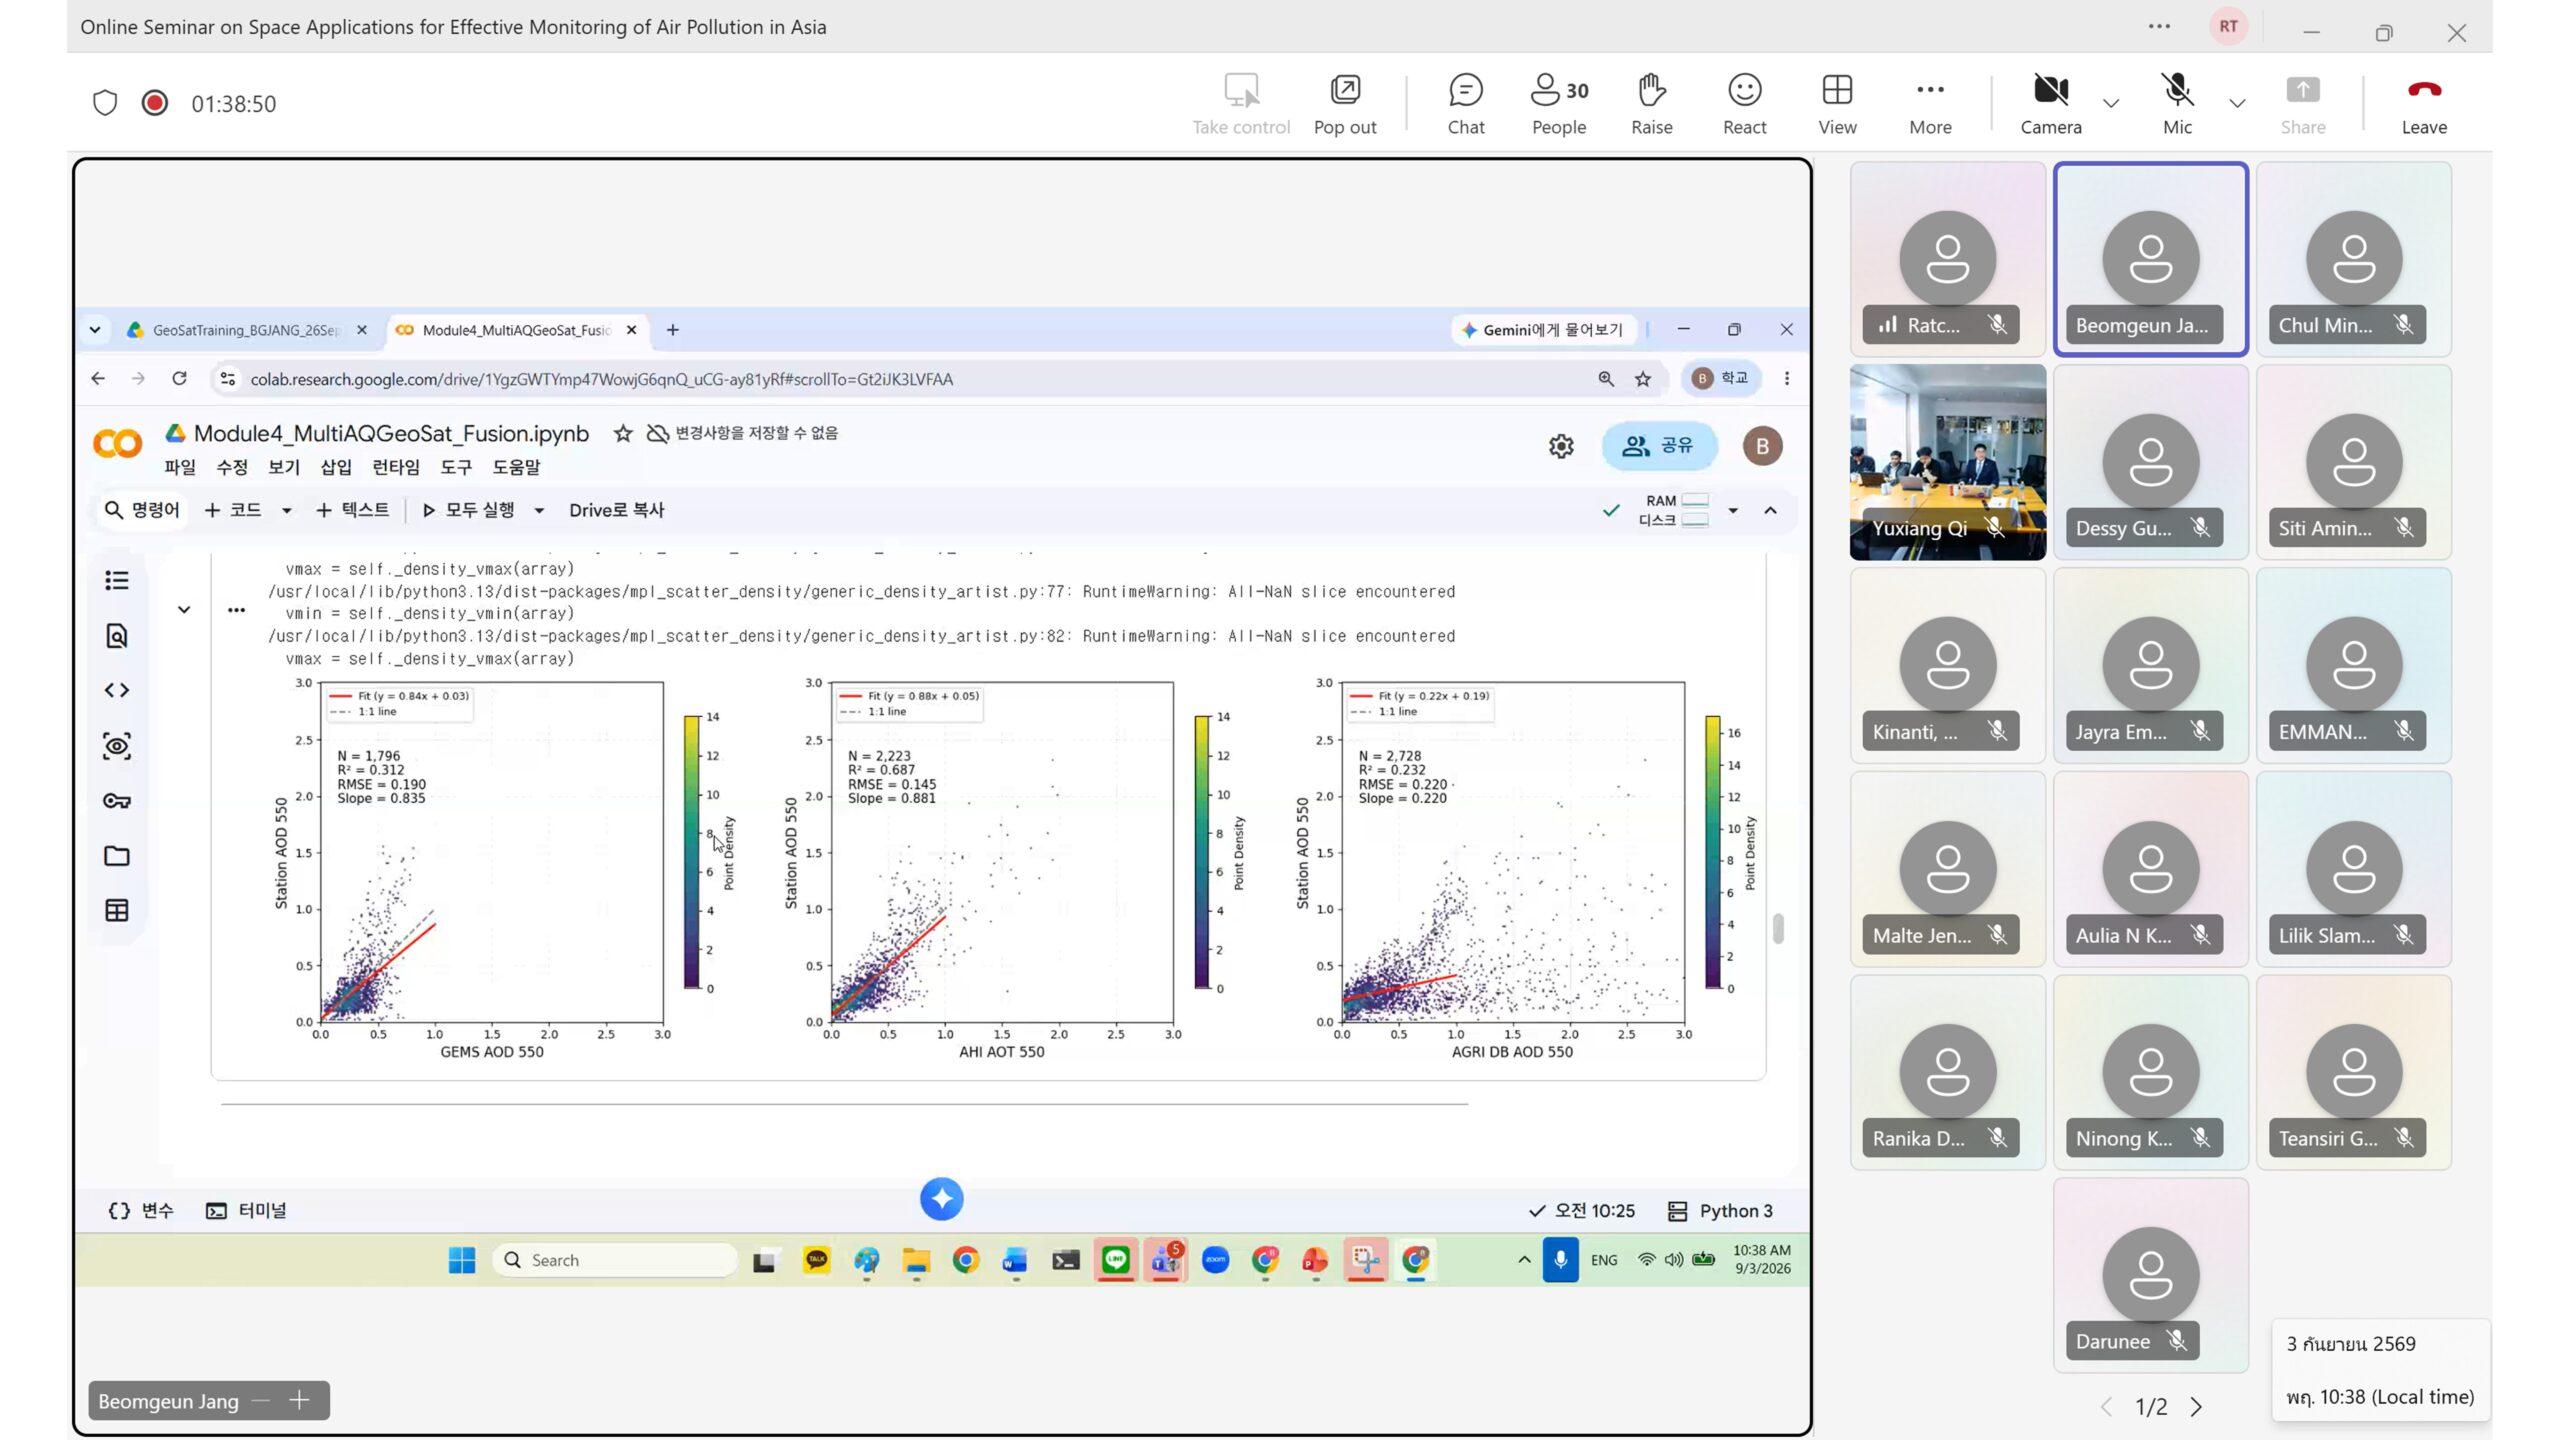2560x1440 pixels.
Task: Open More meeting options
Action: click(x=1930, y=103)
